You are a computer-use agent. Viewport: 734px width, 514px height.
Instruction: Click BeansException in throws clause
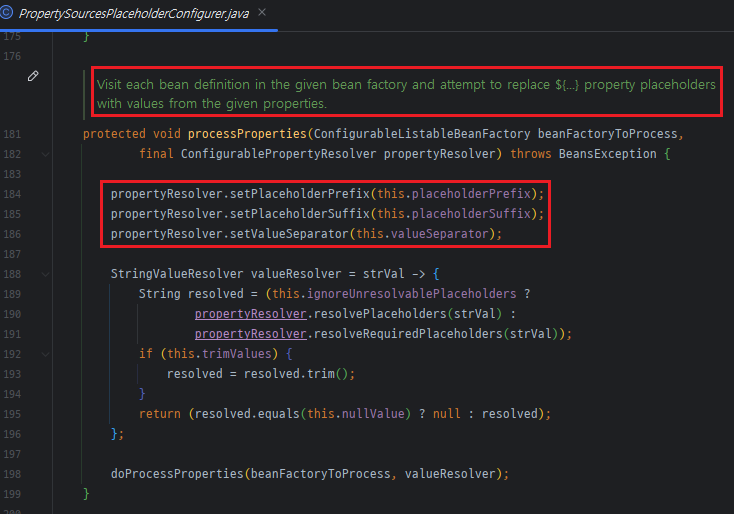608,154
